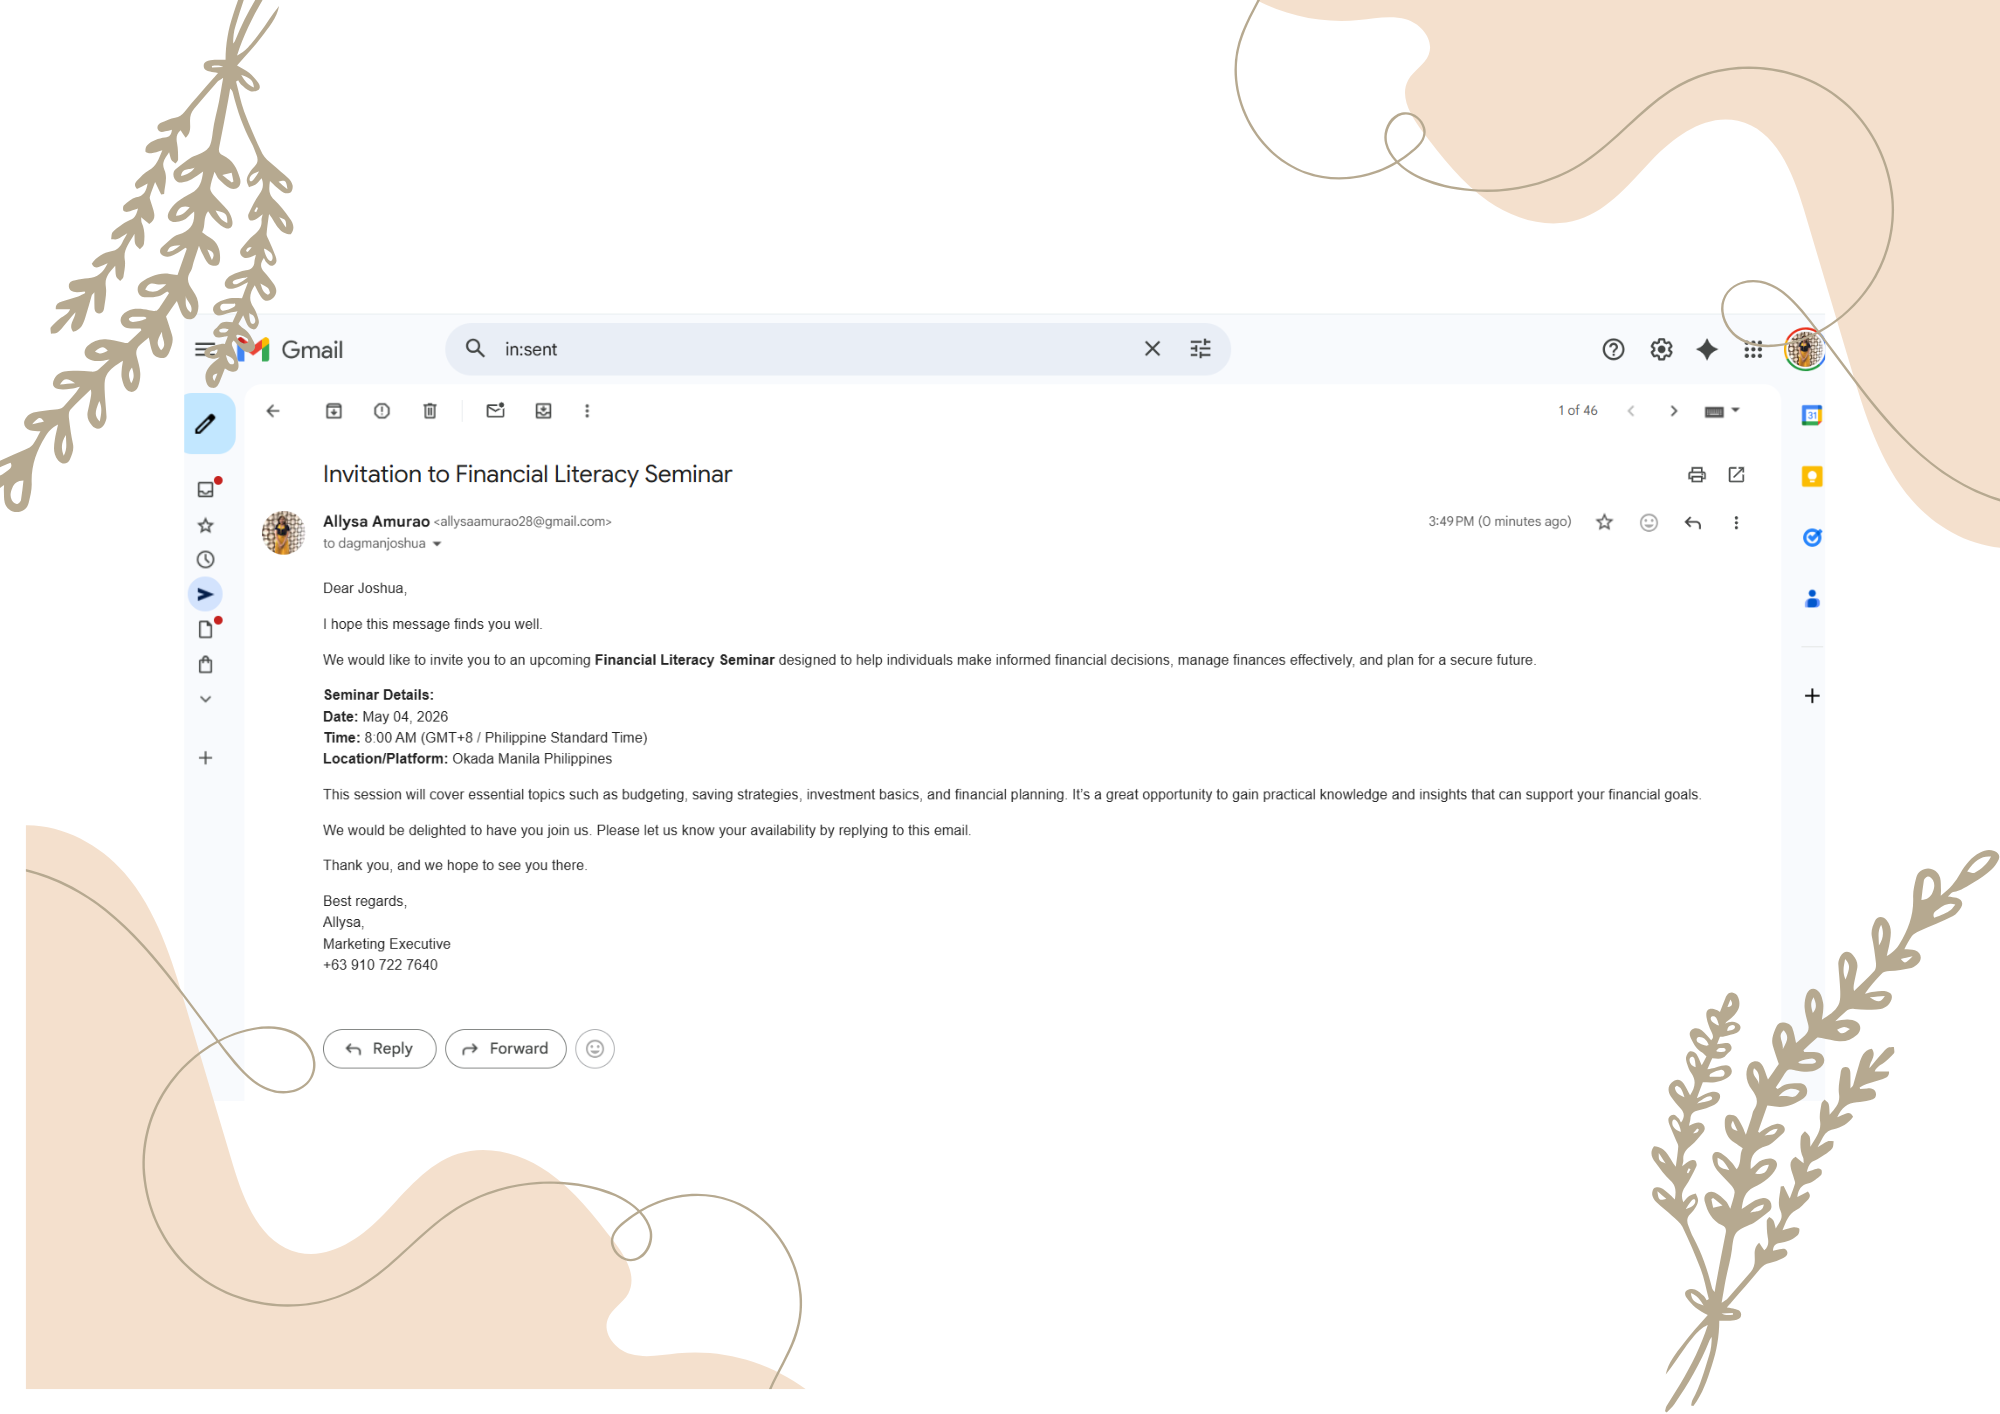Star the Financial Literacy Seminar email
This screenshot has height=1414, width=2000.
pyautogui.click(x=1605, y=522)
